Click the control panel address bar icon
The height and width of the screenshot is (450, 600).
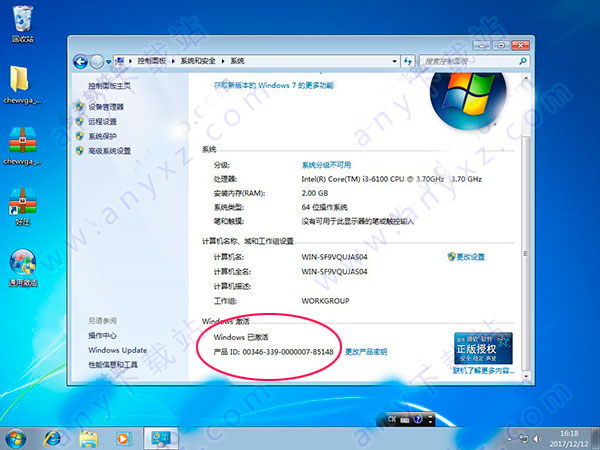click(x=120, y=61)
